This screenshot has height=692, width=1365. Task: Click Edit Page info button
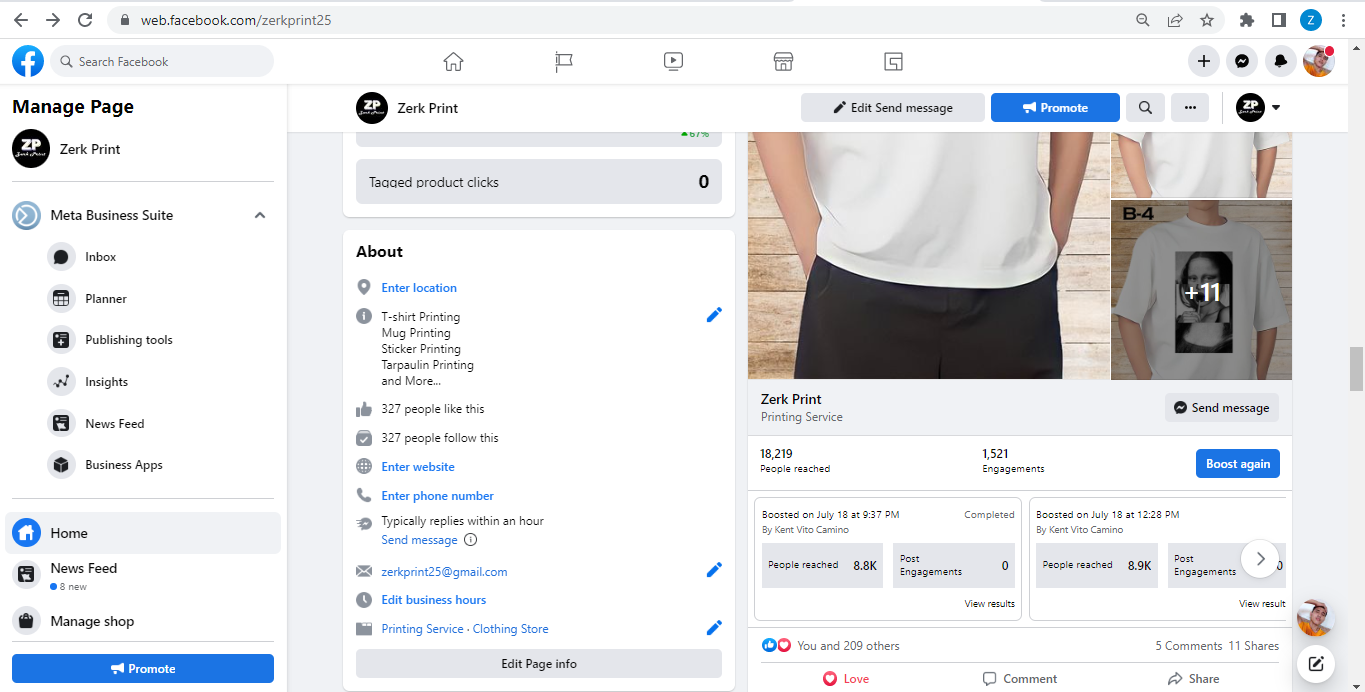[539, 664]
